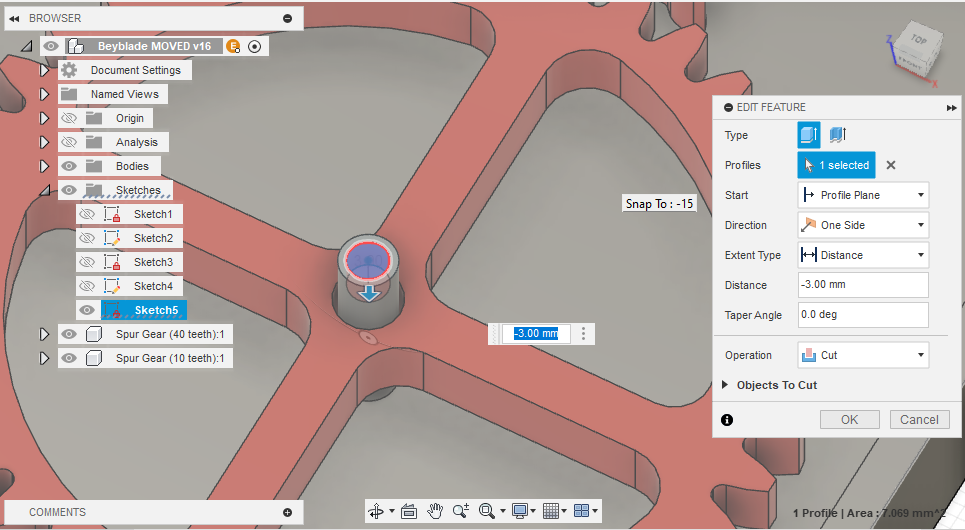Image resolution: width=965 pixels, height=530 pixels.
Task: Expand the Edit Feature panel with the double arrows
Action: (x=951, y=108)
